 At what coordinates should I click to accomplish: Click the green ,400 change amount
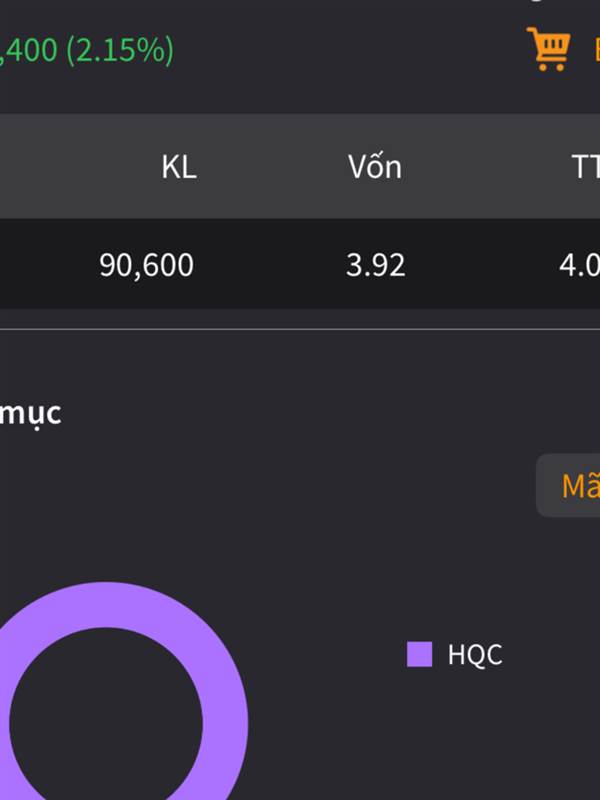(29, 50)
